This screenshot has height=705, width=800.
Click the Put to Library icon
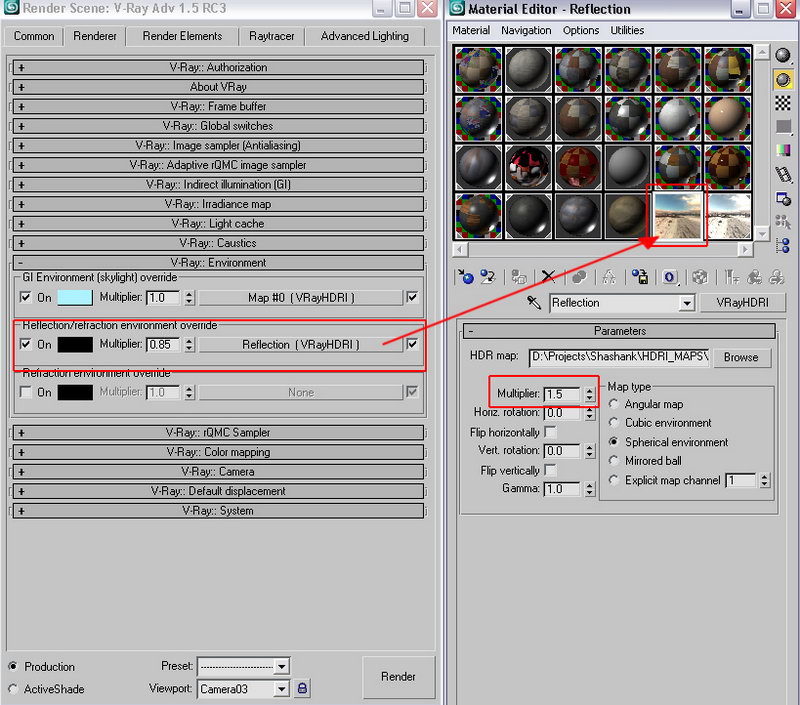640,277
